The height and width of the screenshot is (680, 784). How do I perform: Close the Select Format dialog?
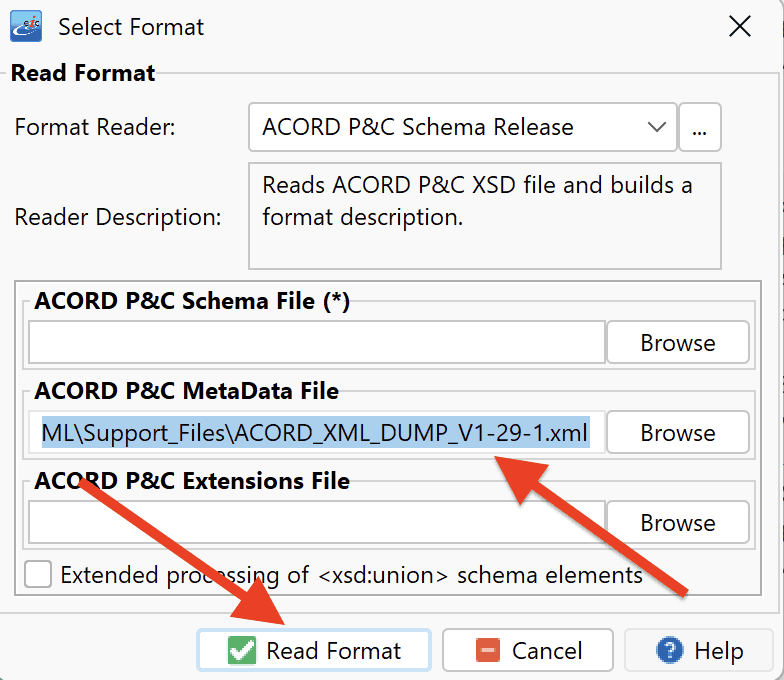740,26
